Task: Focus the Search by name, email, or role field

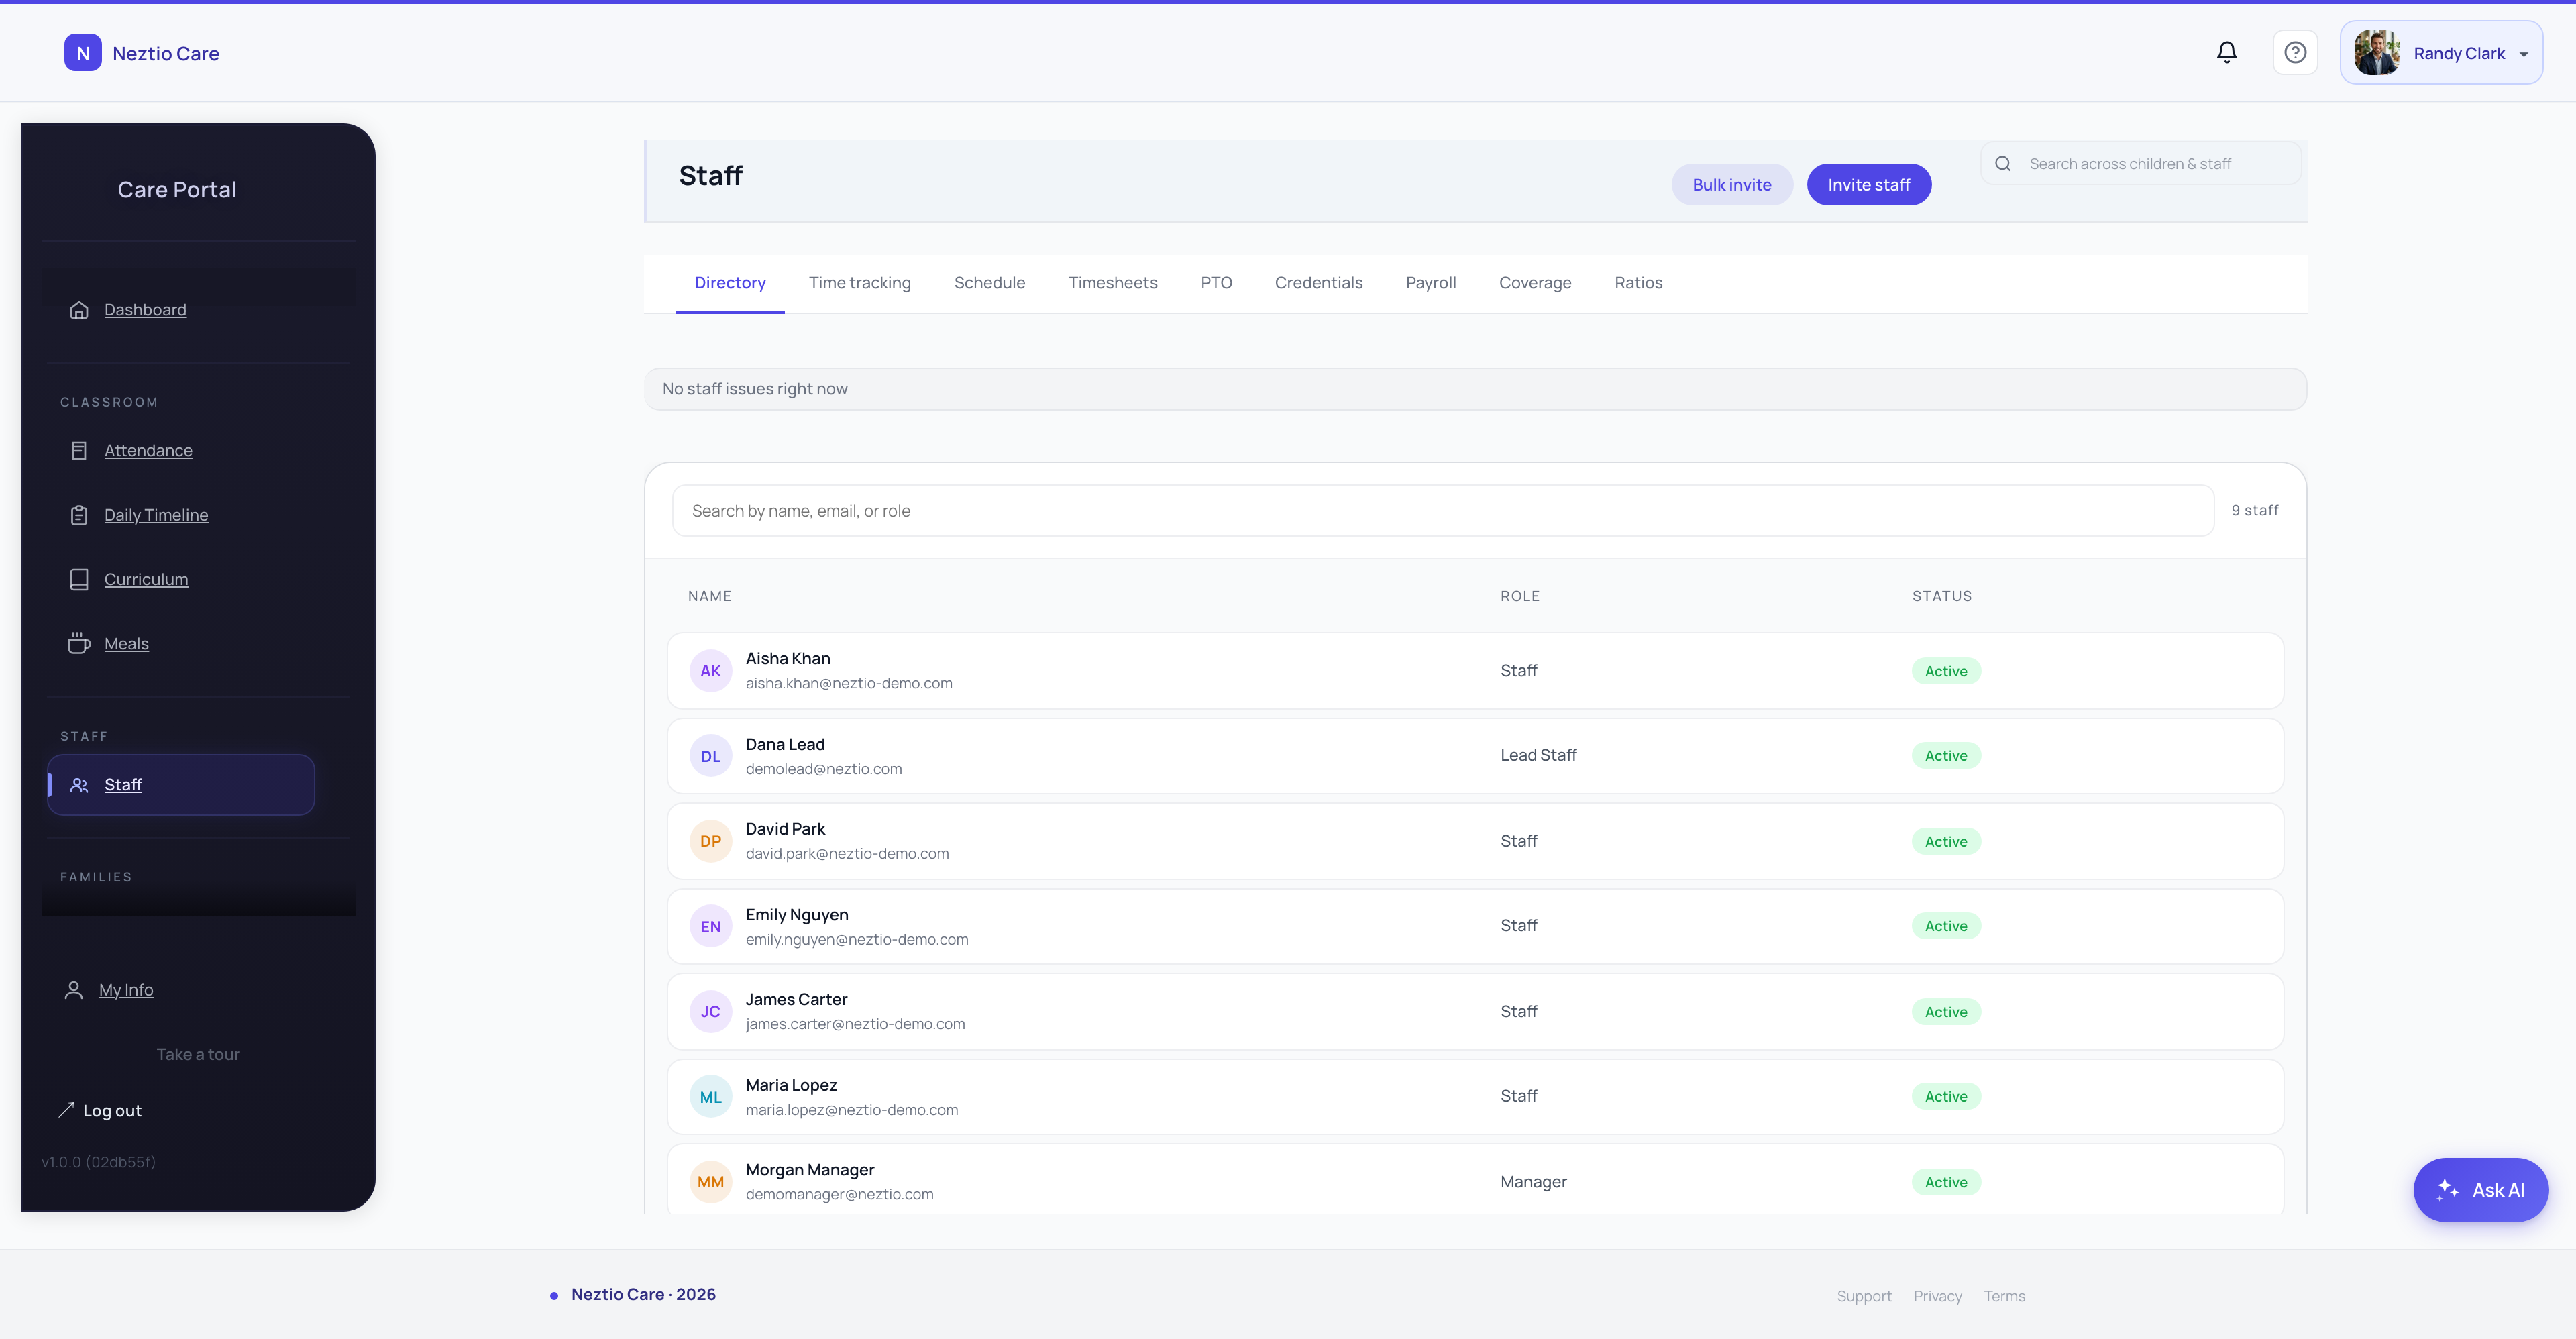Action: (1442, 511)
